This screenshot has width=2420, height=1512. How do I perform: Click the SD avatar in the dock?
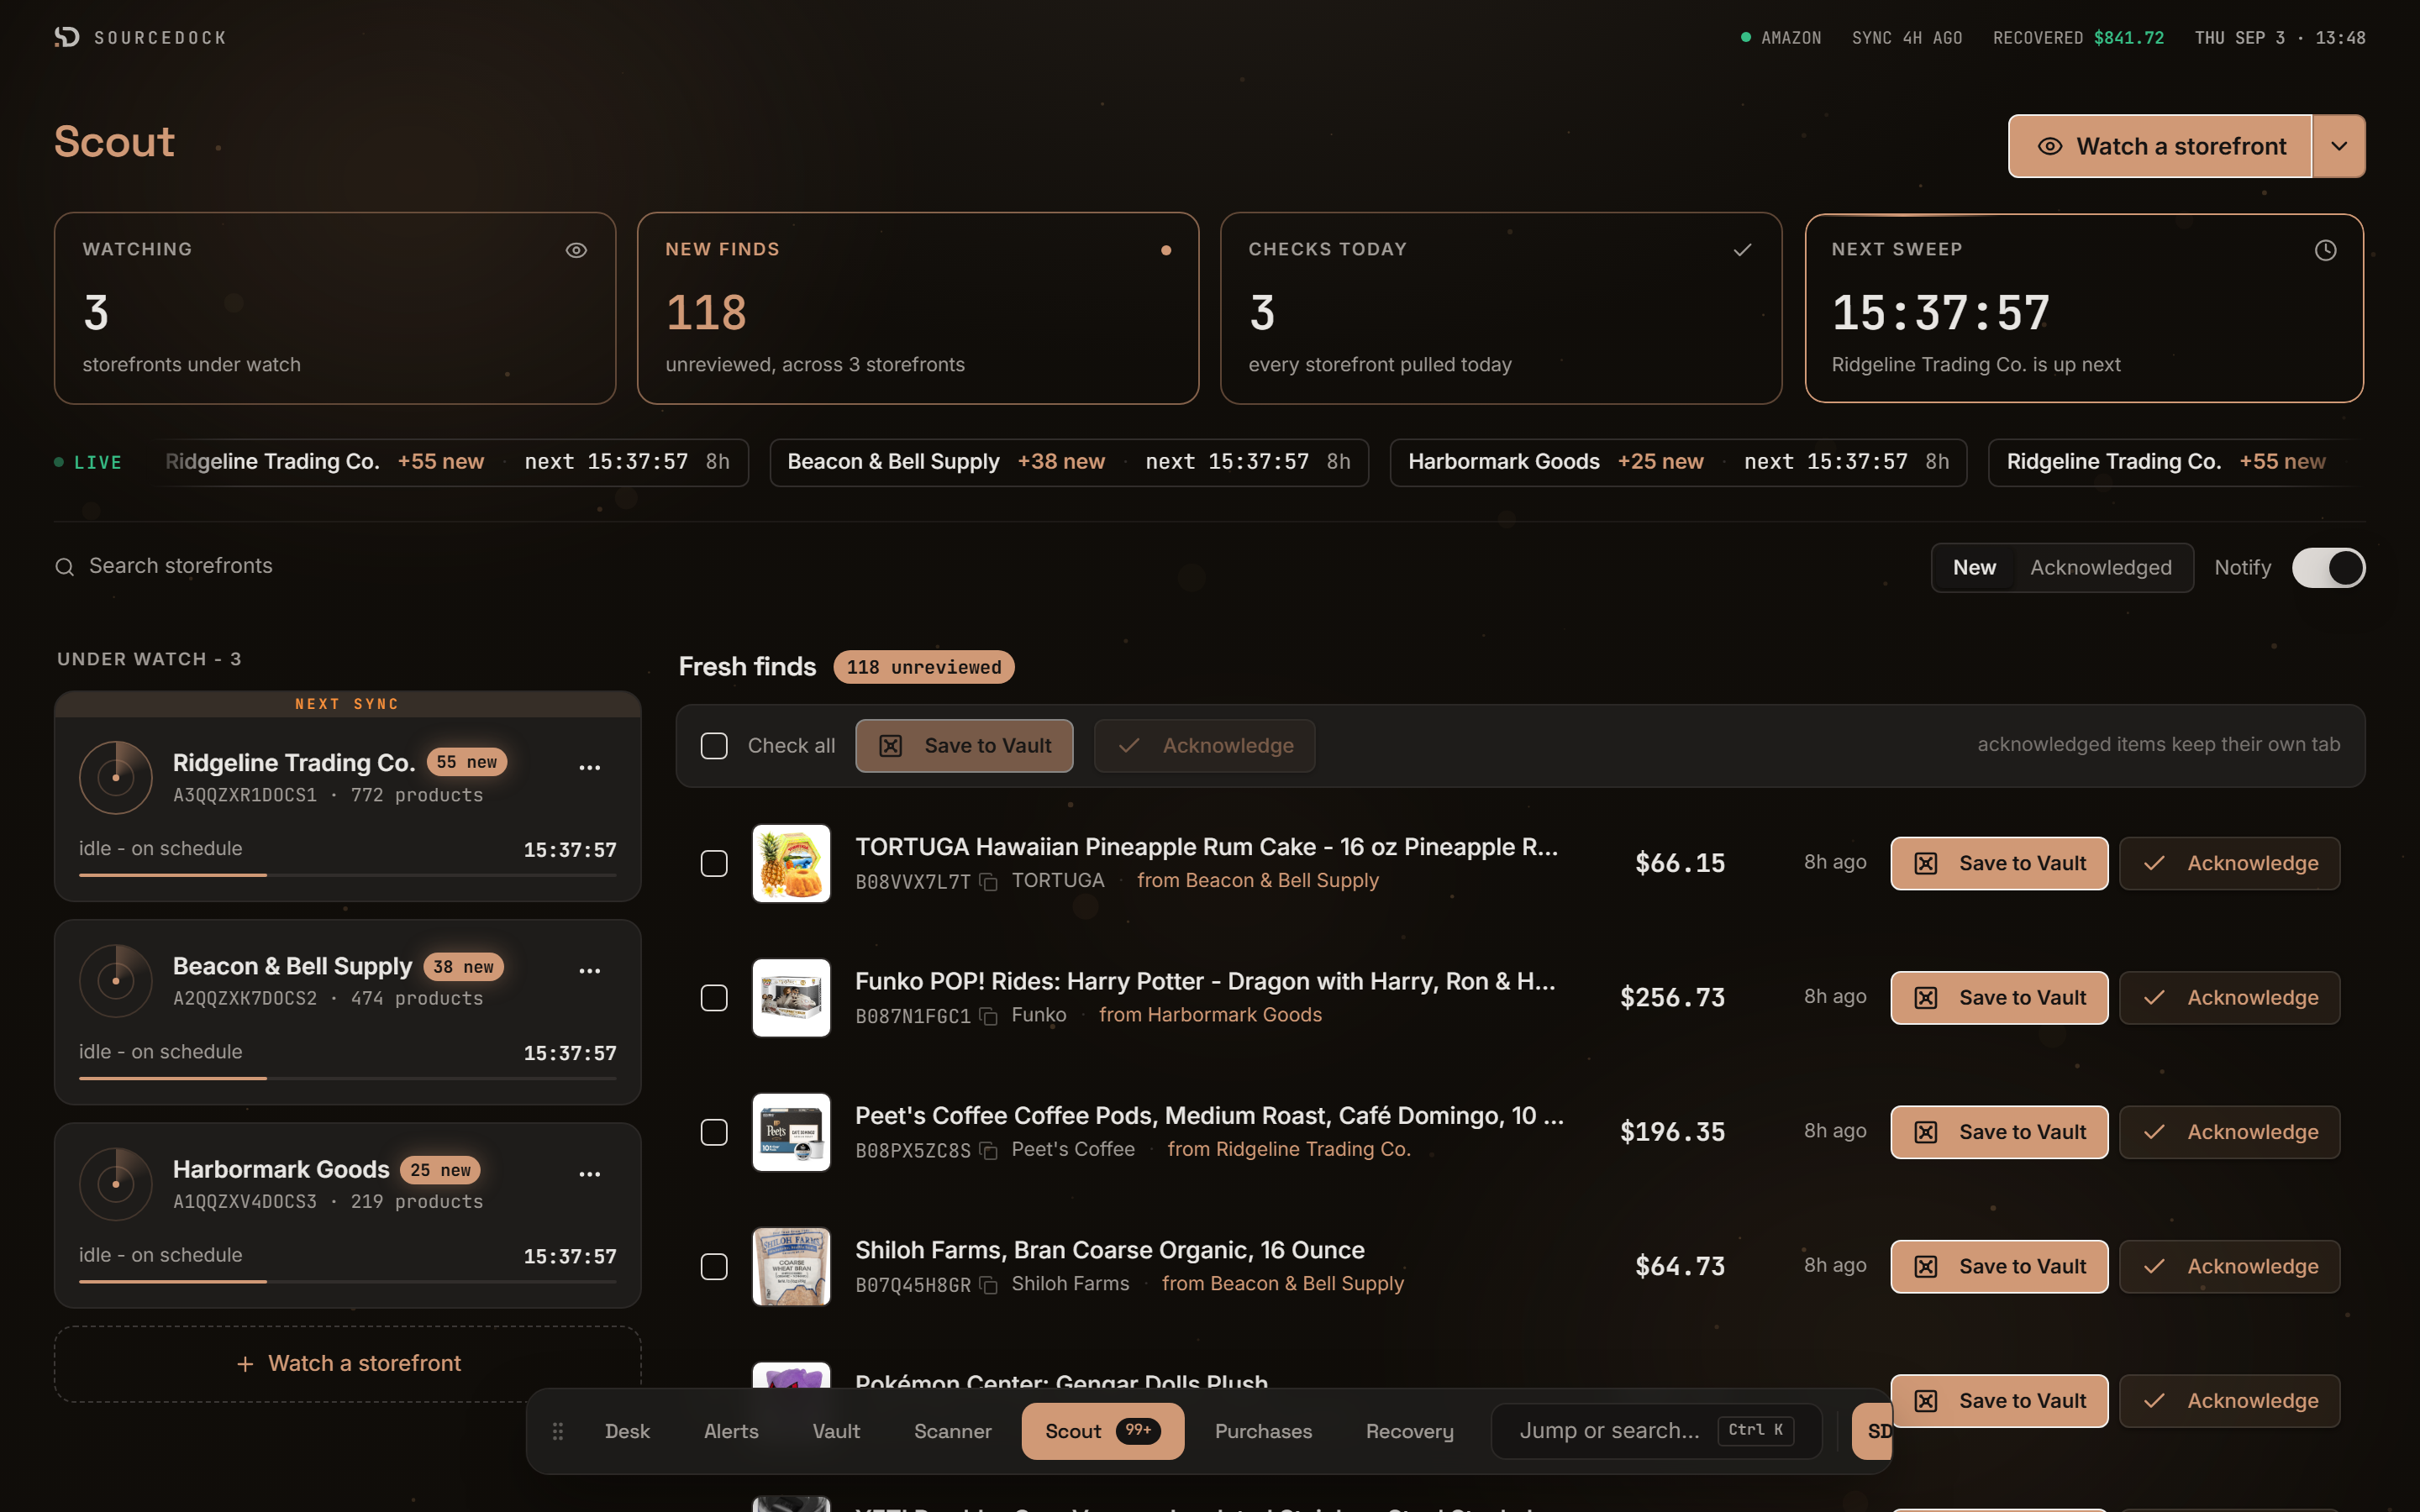coord(1872,1431)
